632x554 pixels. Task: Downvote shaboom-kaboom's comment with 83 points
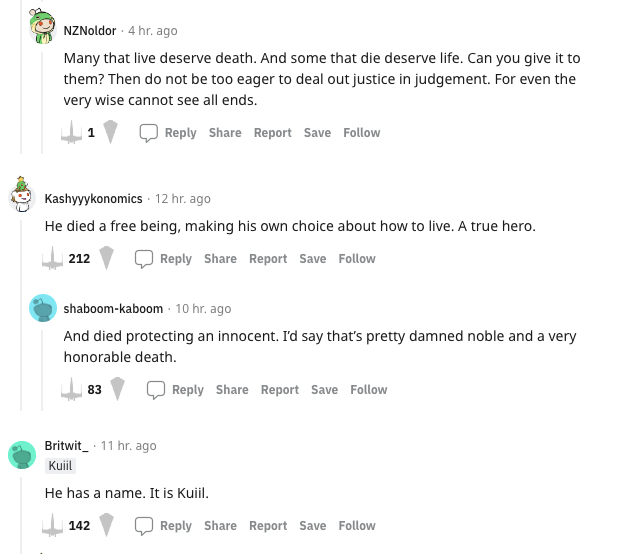pos(117,389)
